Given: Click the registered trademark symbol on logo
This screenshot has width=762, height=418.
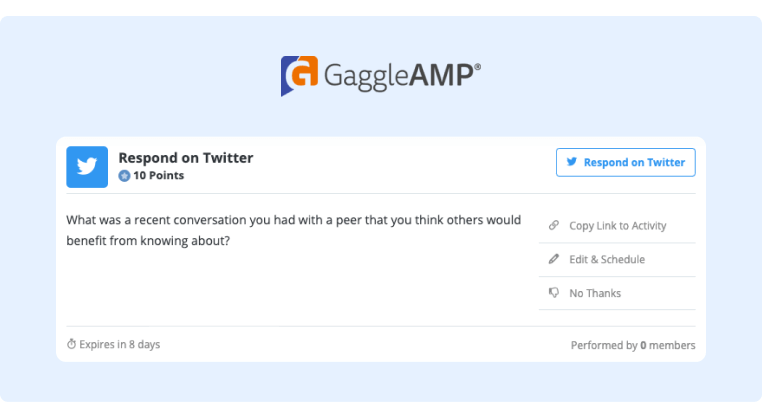Looking at the screenshot, I should 478,67.
